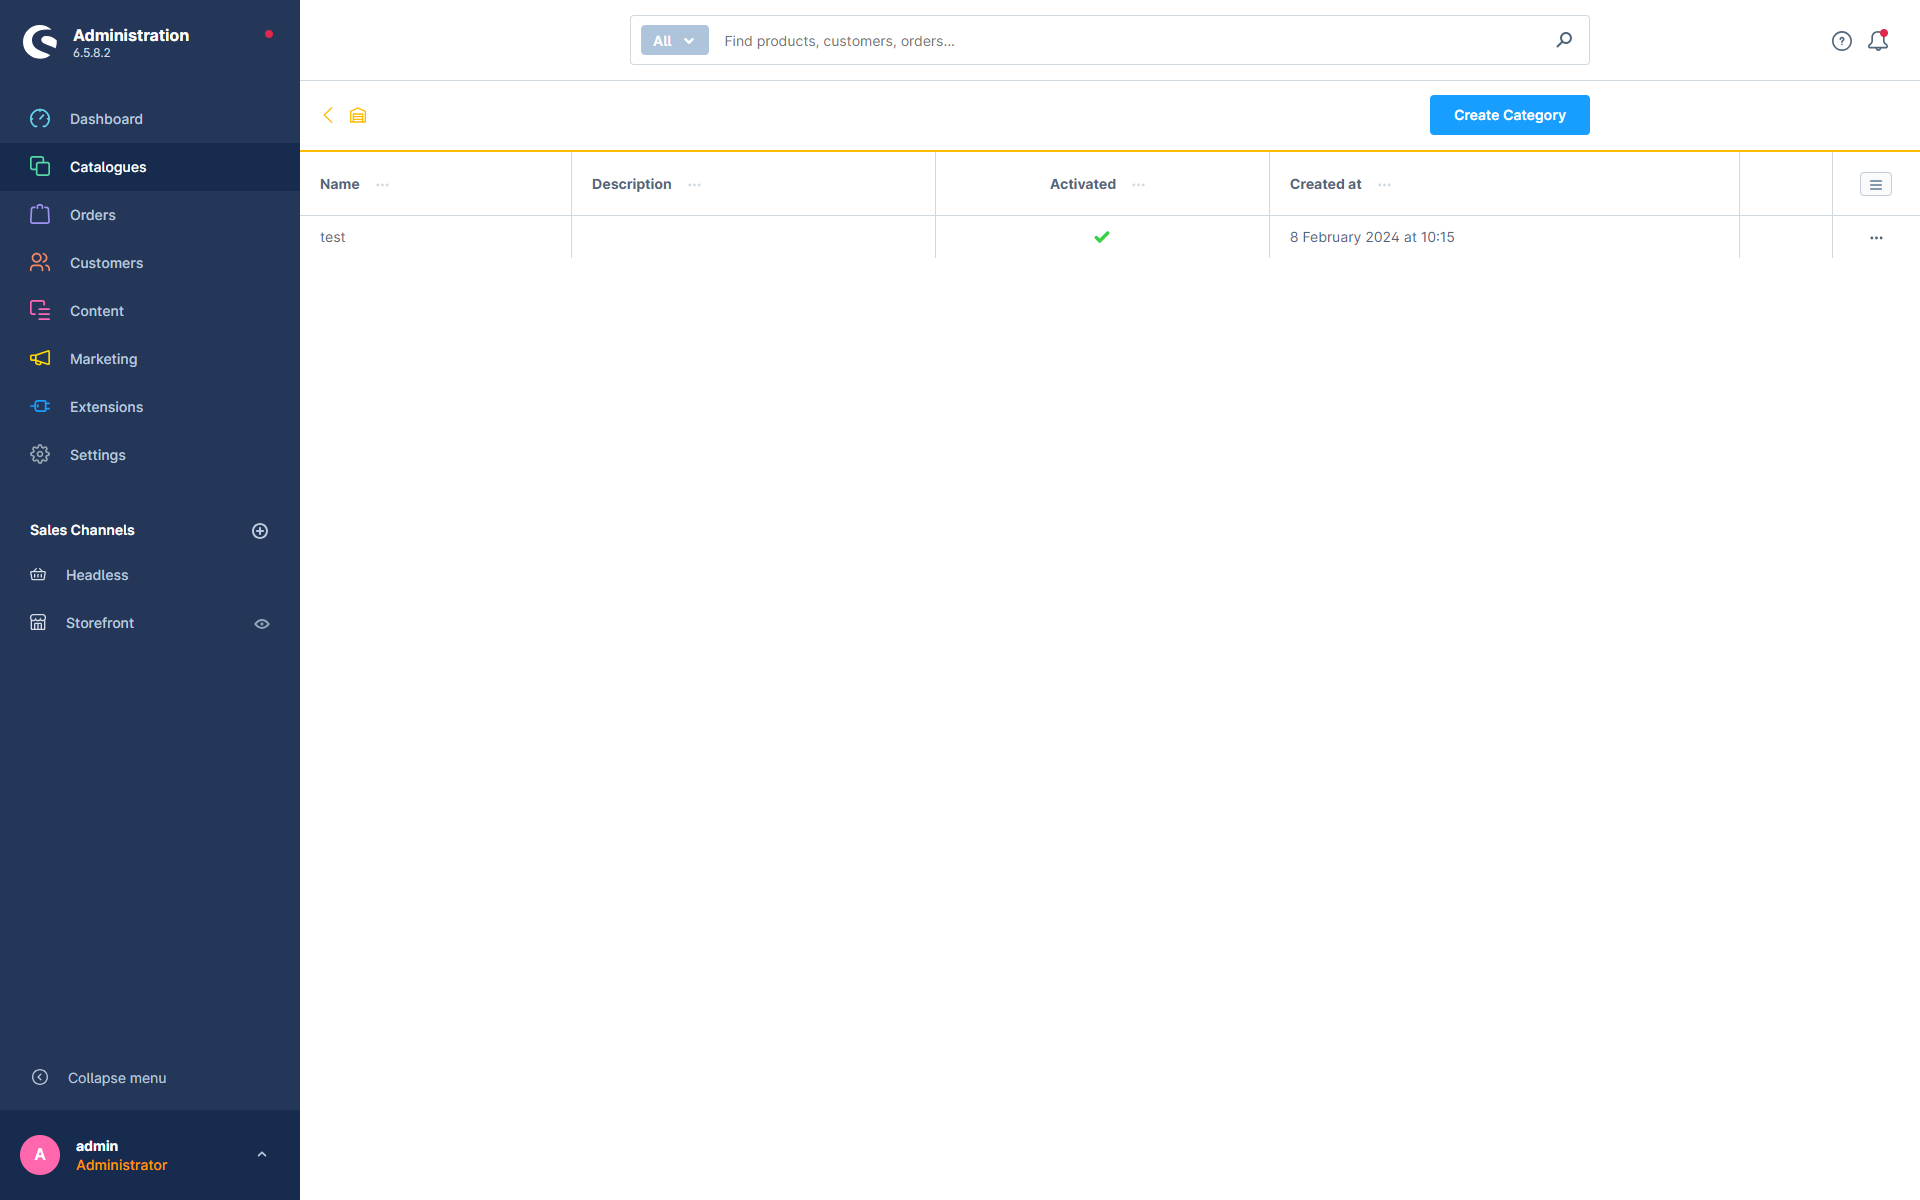Click the notification bell icon

(x=1877, y=39)
